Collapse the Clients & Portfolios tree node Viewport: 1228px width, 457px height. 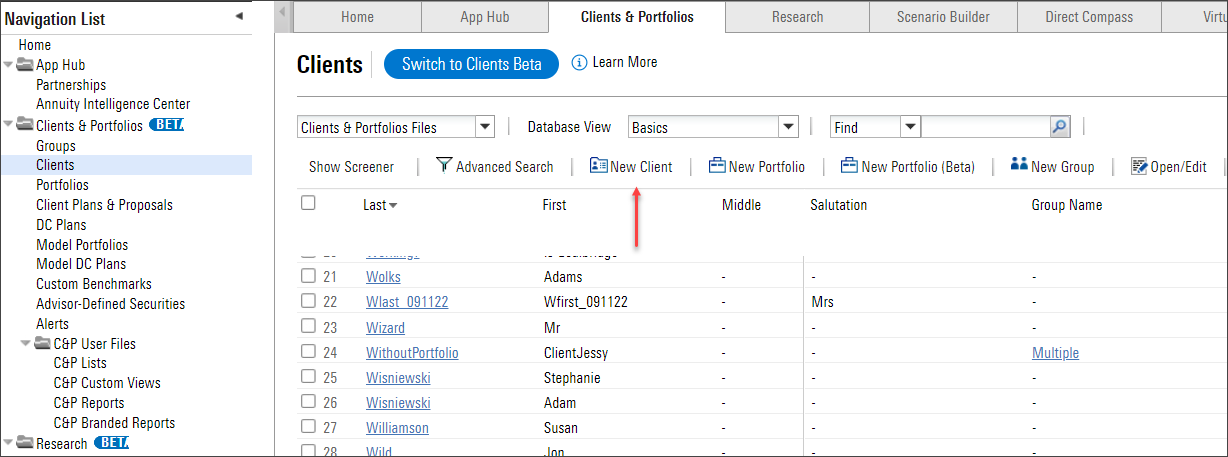[x=9, y=125]
